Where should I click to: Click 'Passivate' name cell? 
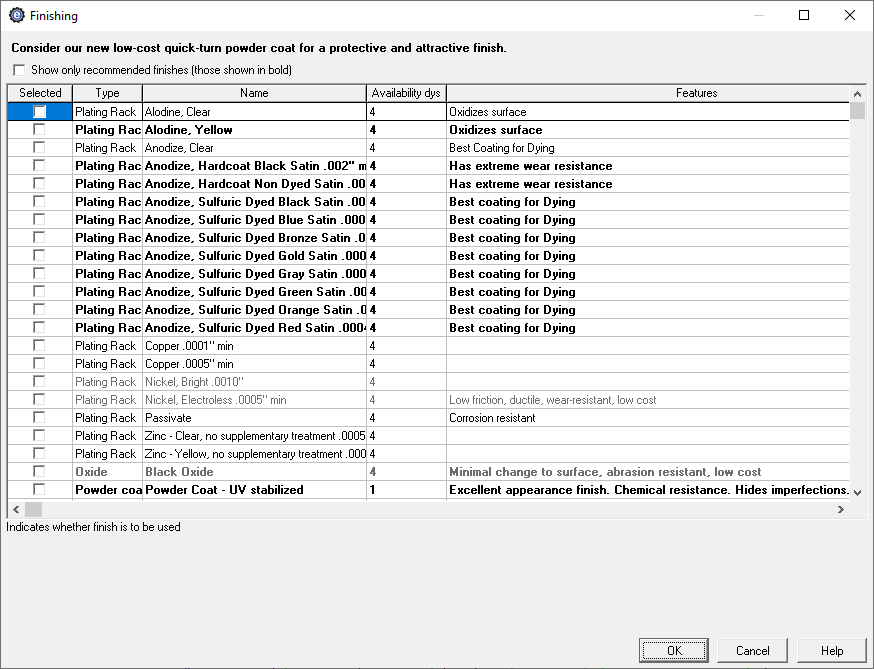click(x=254, y=418)
